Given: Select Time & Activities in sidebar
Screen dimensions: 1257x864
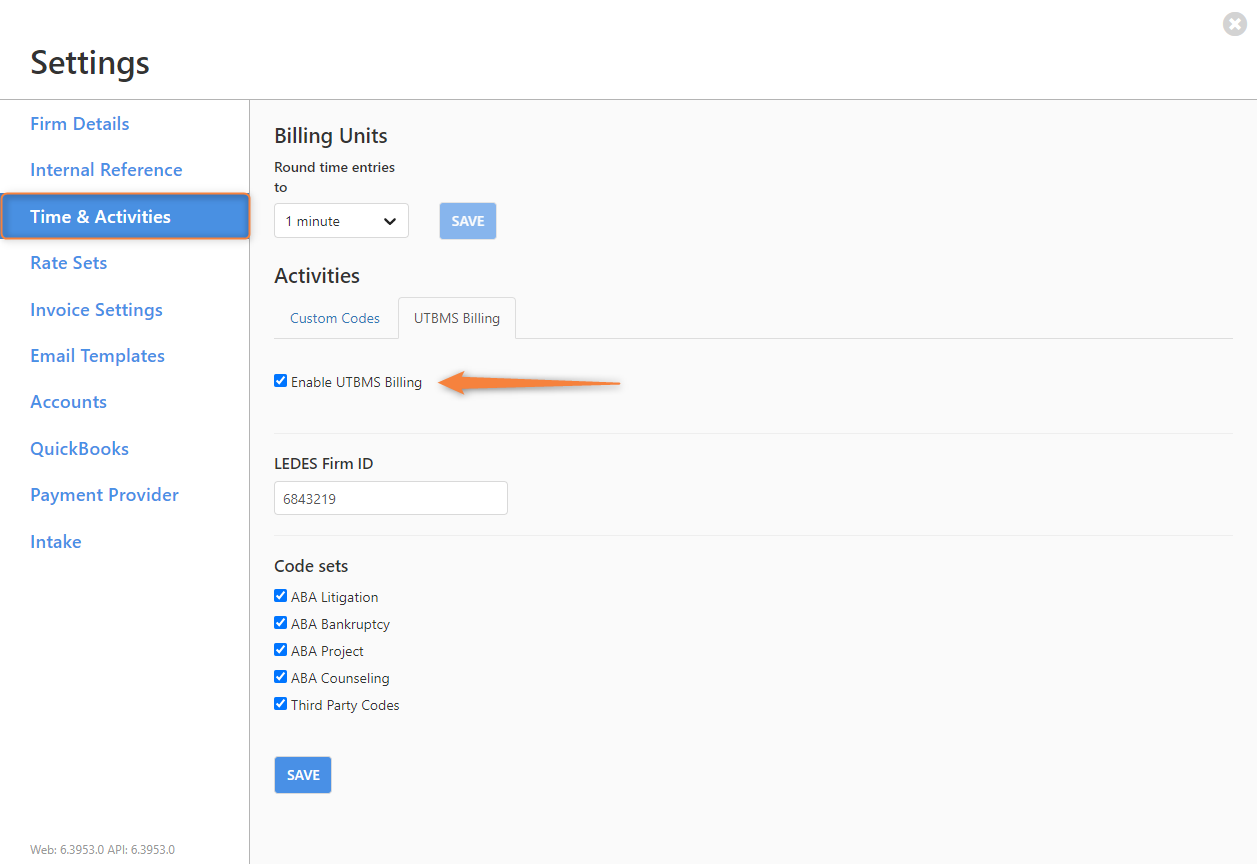Looking at the screenshot, I should (x=100, y=216).
